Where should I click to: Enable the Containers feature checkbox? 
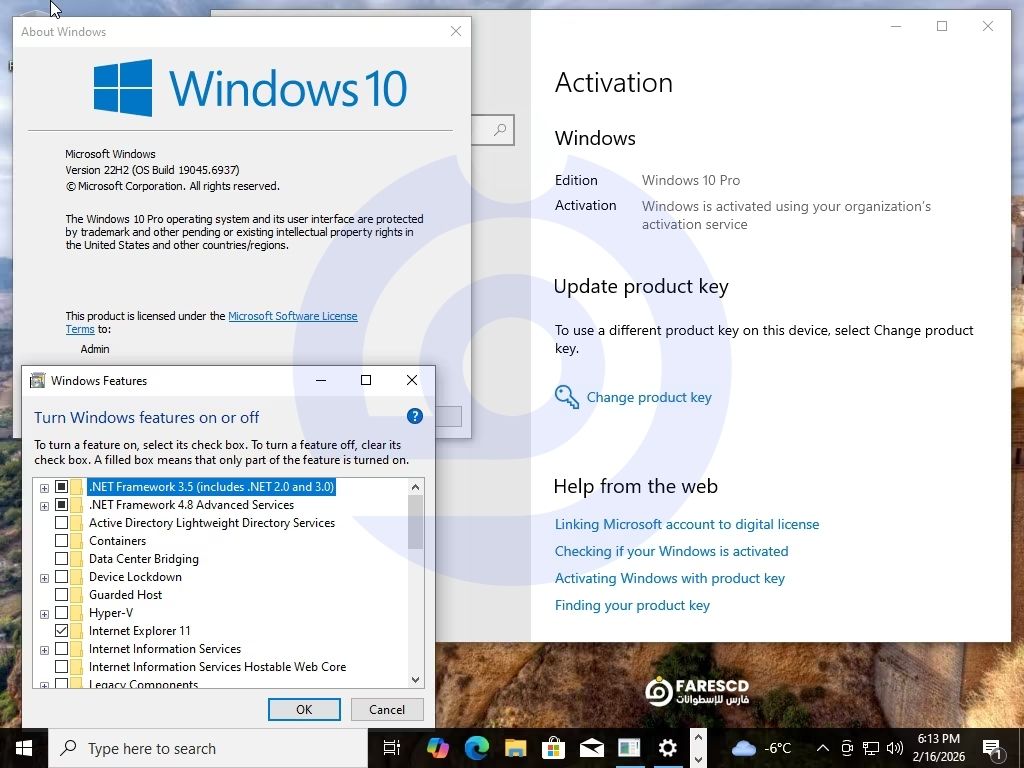[x=62, y=541]
